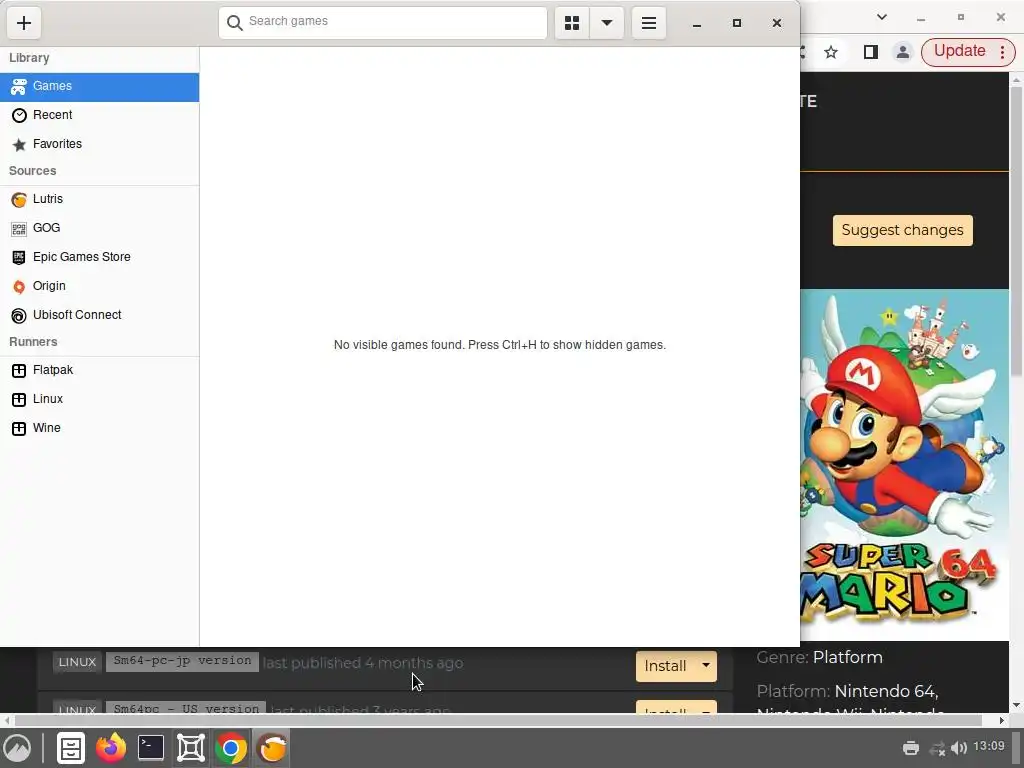Click the 13:09 clock in the tray
The image size is (1024, 768).
click(989, 746)
